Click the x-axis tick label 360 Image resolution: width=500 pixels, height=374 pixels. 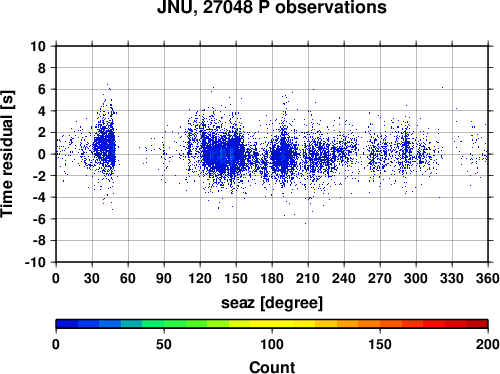coord(488,278)
